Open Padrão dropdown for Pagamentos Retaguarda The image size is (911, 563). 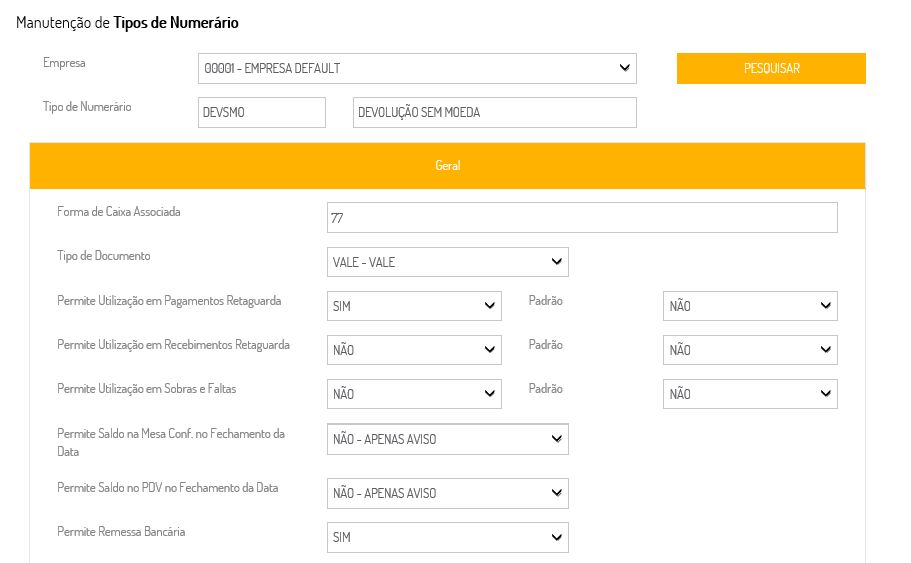pyautogui.click(x=750, y=306)
